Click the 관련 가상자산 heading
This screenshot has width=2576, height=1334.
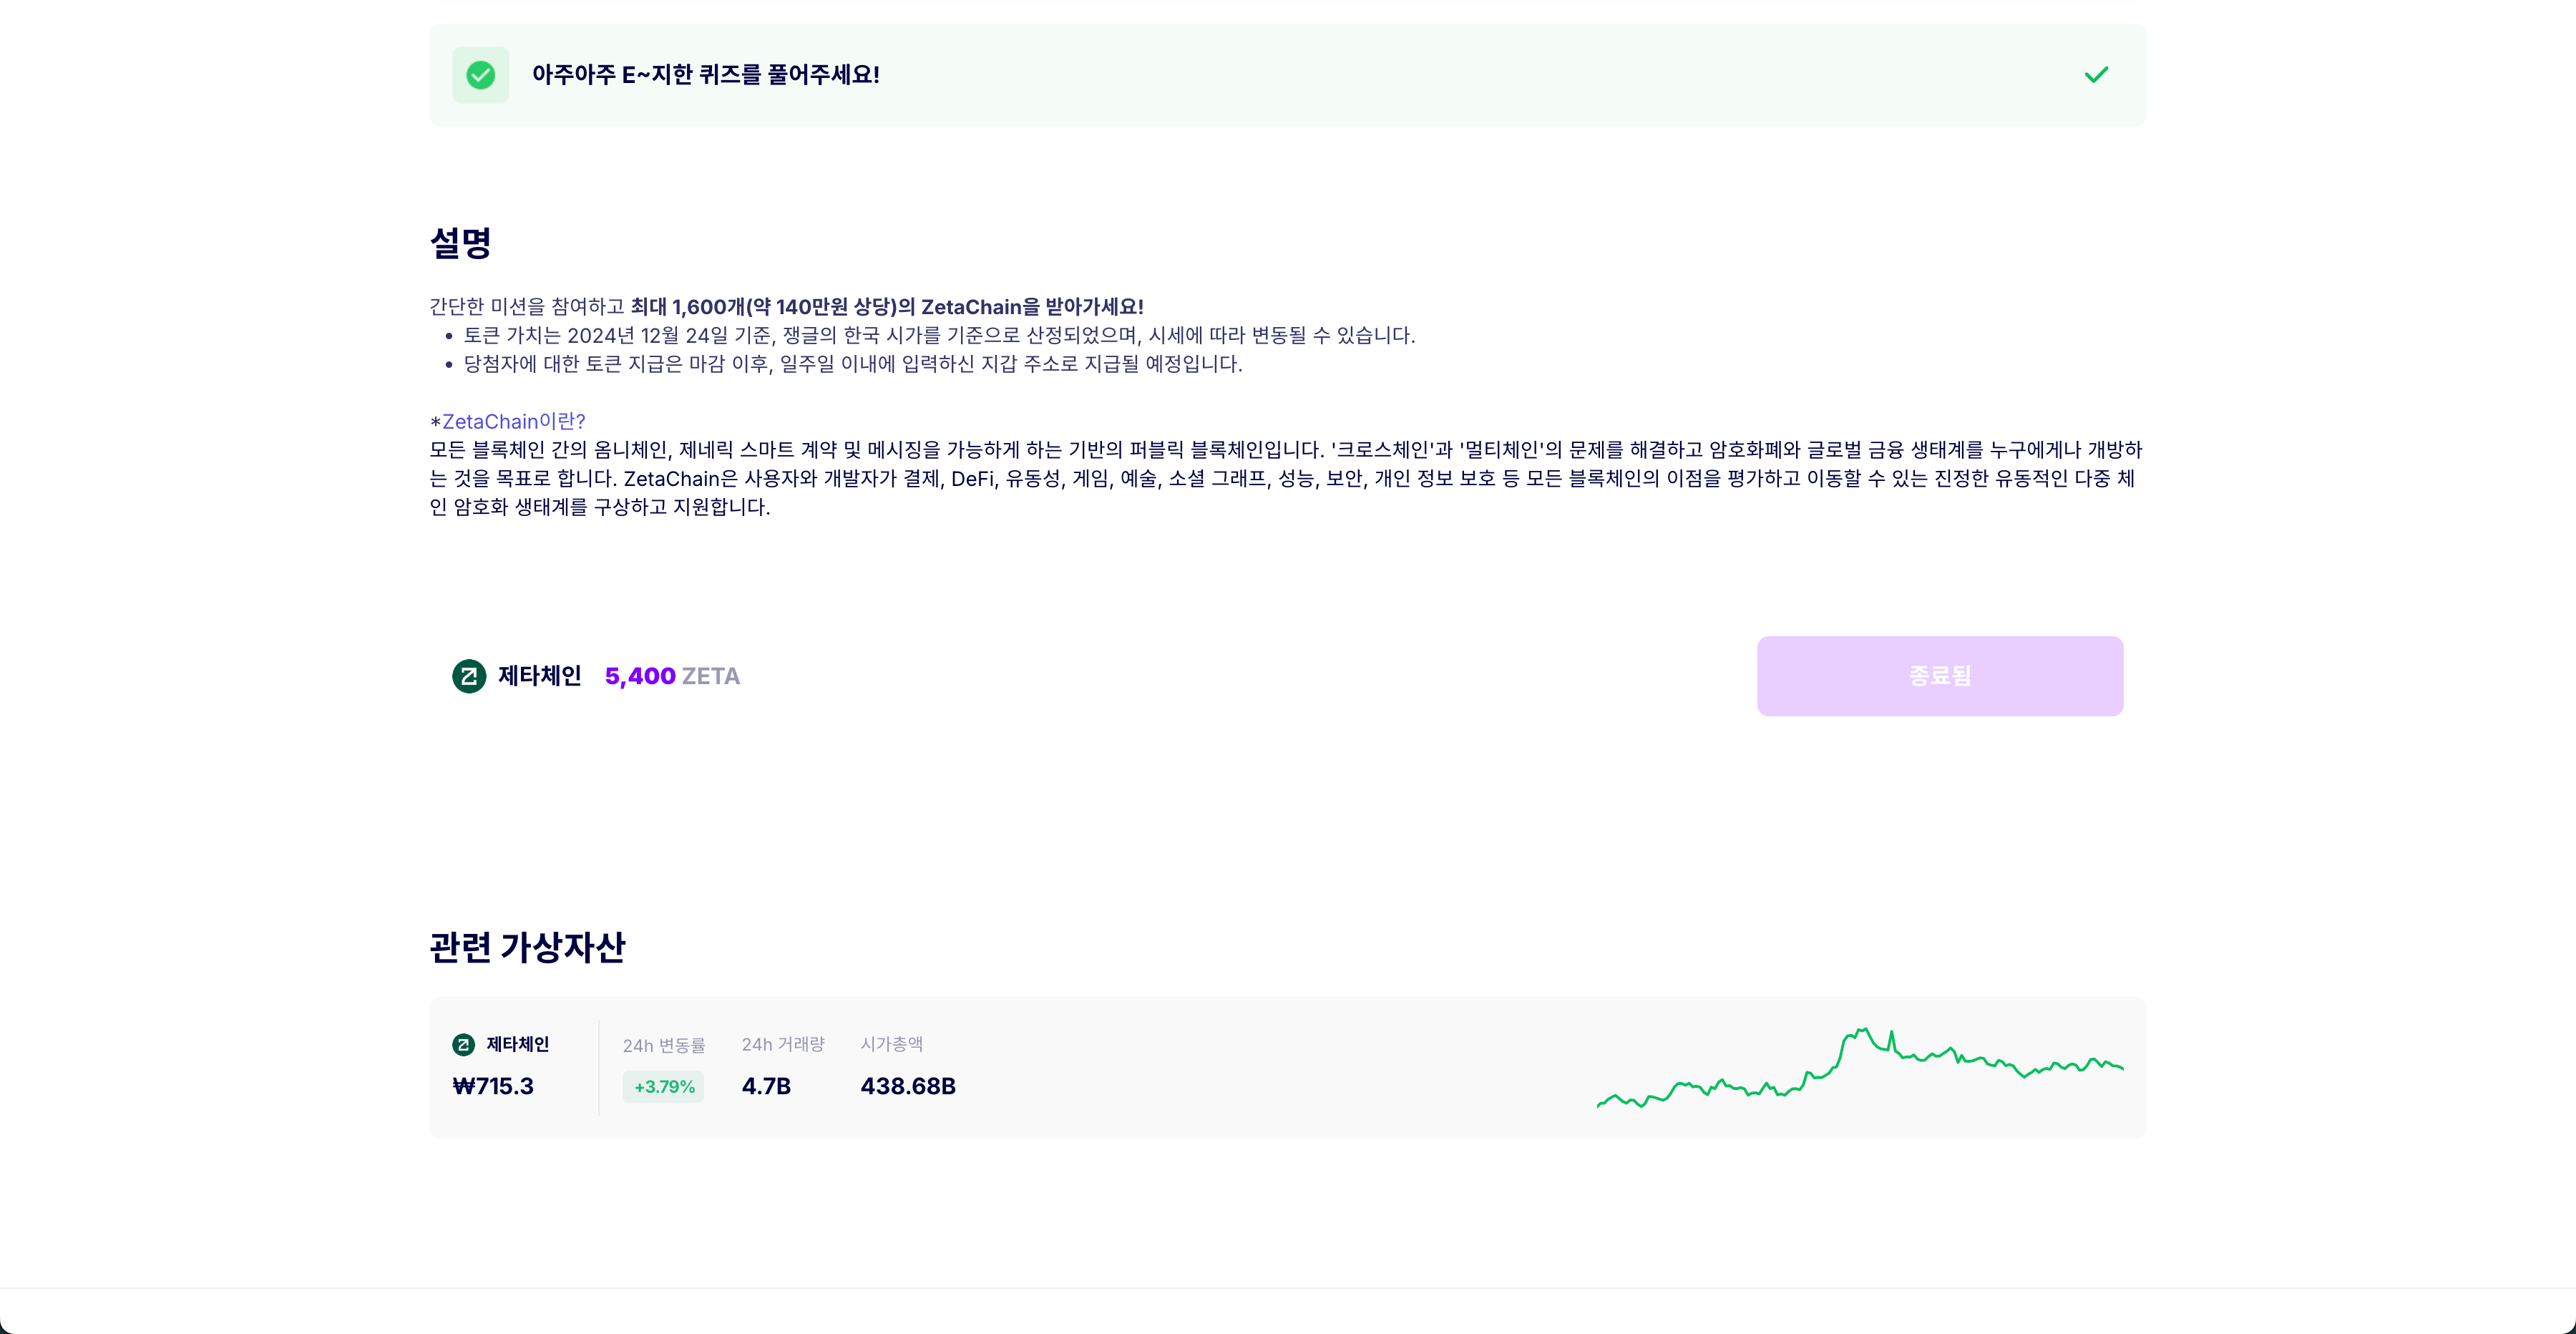[527, 947]
